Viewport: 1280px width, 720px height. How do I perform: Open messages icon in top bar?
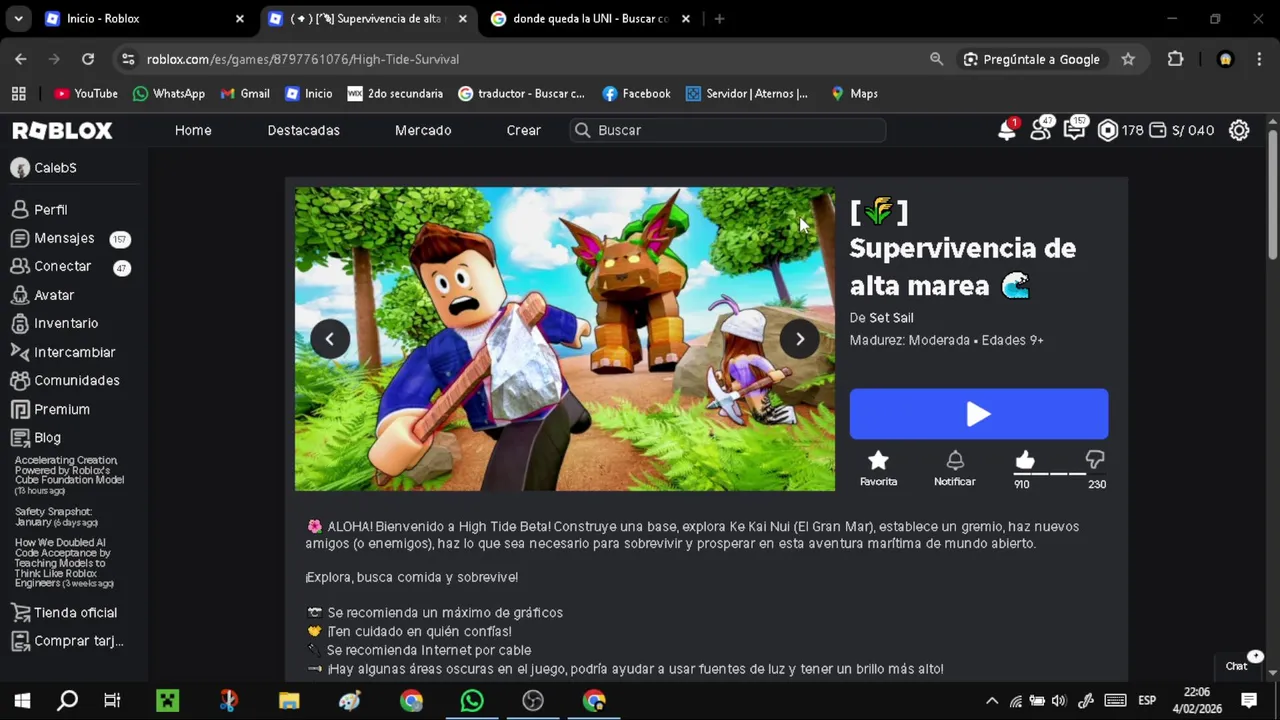point(1075,129)
